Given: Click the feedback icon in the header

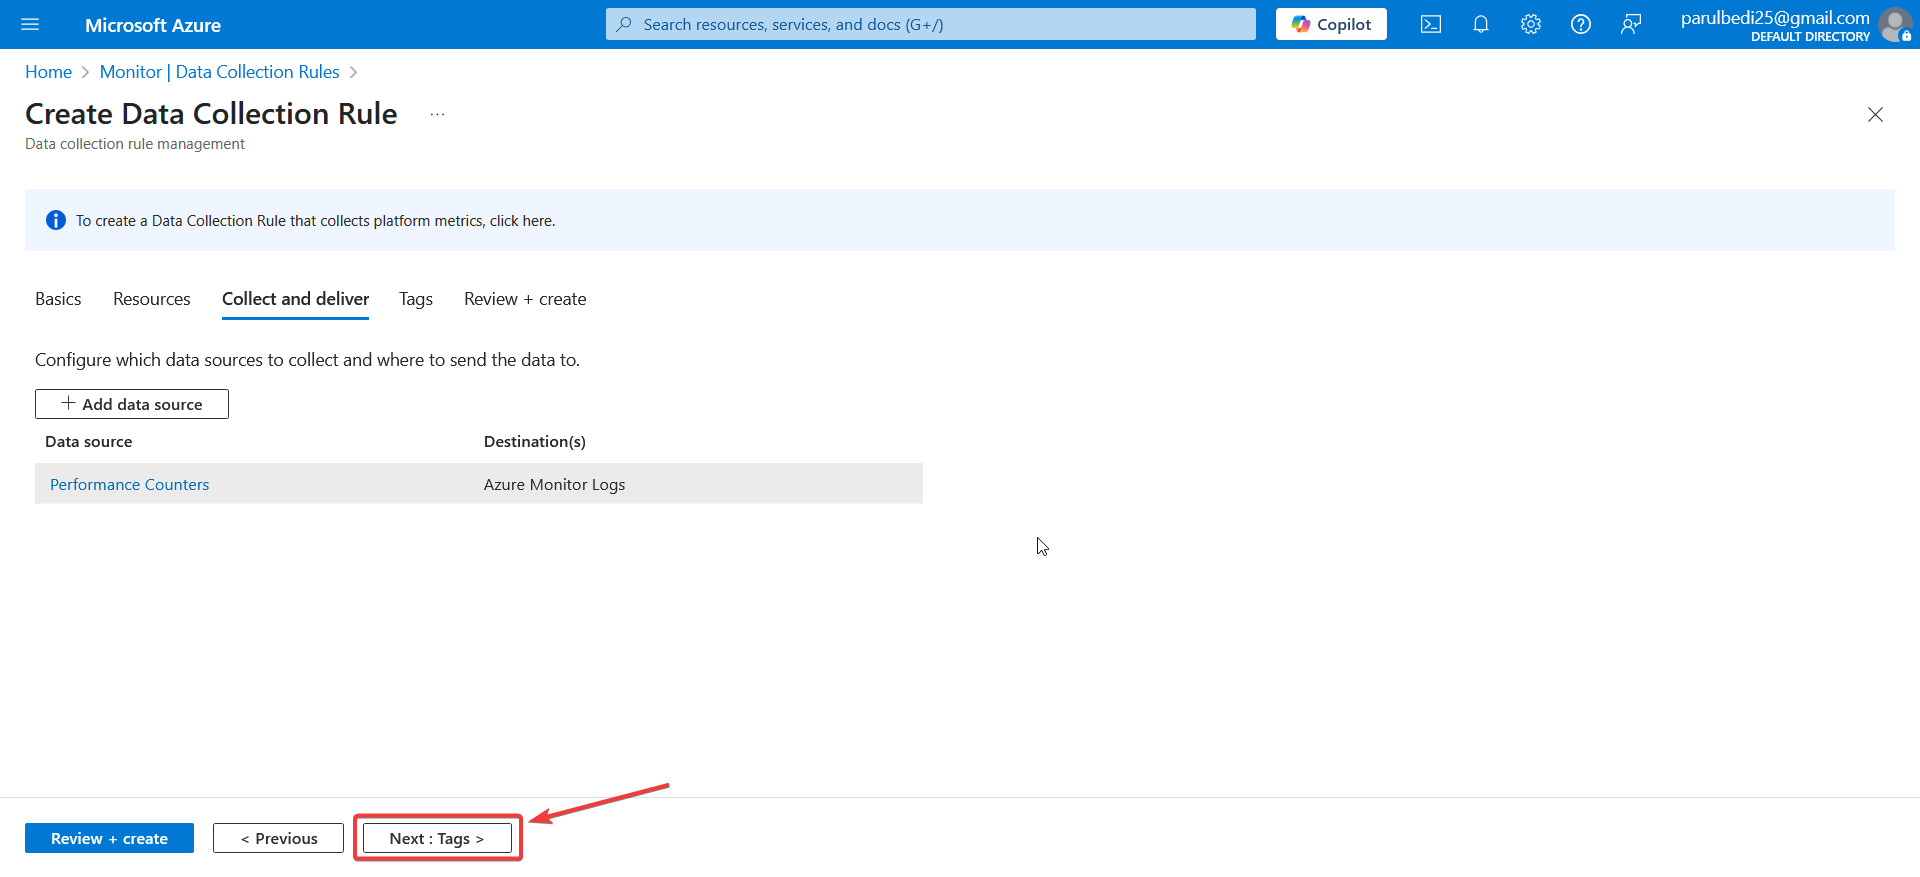Looking at the screenshot, I should click(x=1631, y=24).
